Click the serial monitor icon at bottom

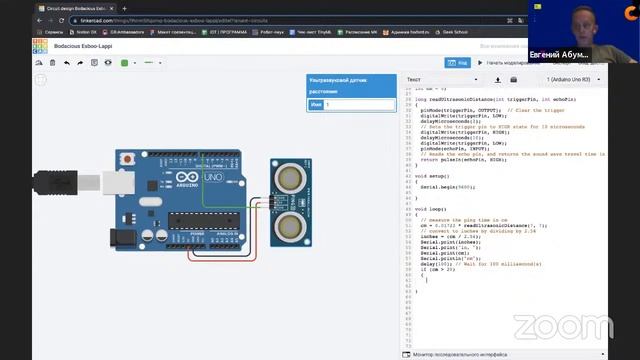pyautogui.click(x=406, y=355)
